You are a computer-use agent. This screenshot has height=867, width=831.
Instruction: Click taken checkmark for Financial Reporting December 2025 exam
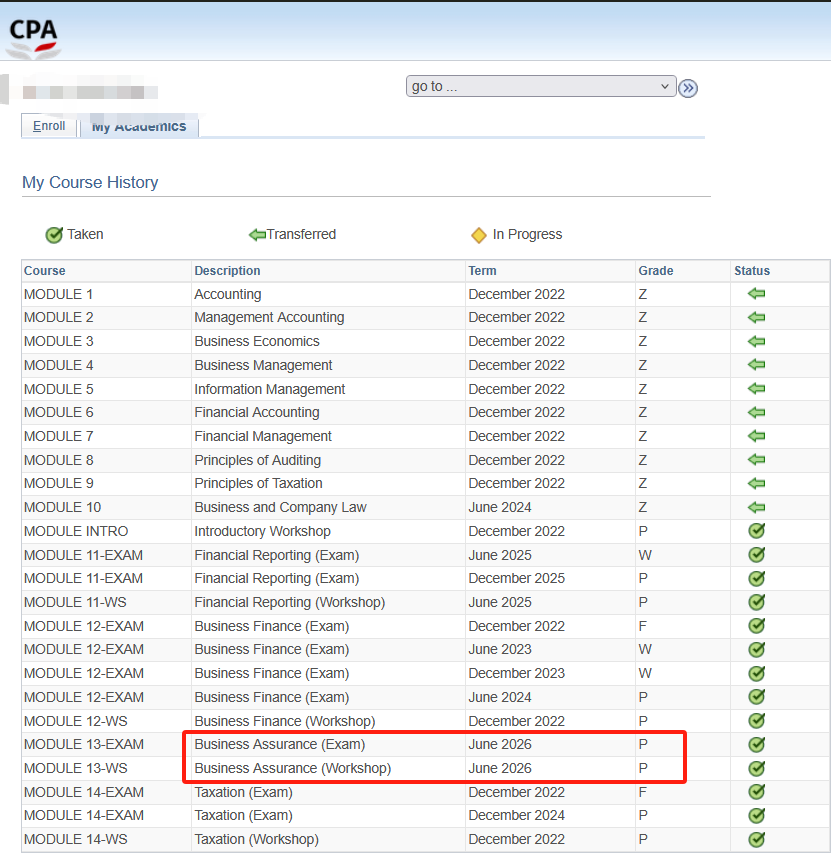[756, 578]
